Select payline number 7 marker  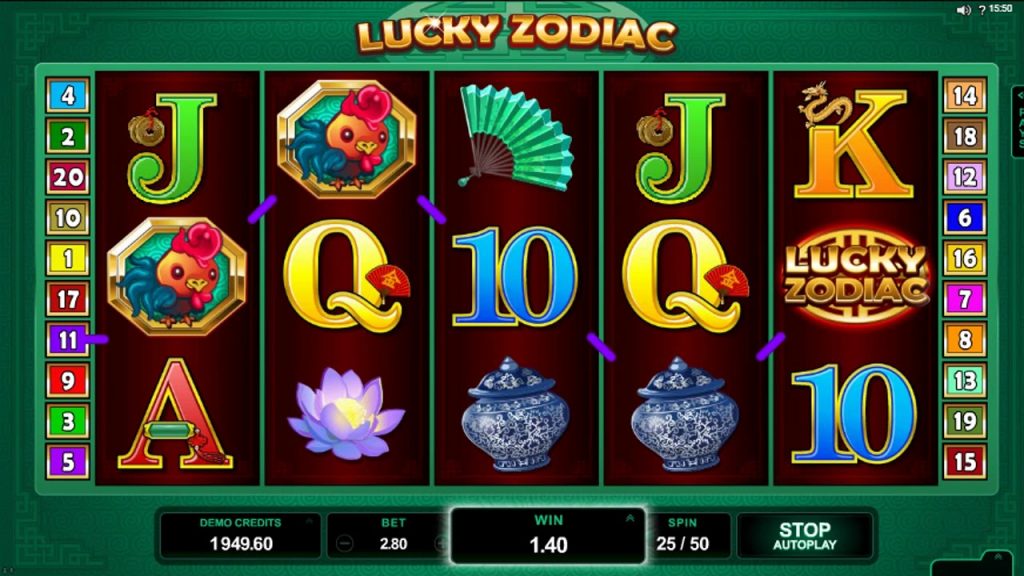pyautogui.click(x=965, y=299)
